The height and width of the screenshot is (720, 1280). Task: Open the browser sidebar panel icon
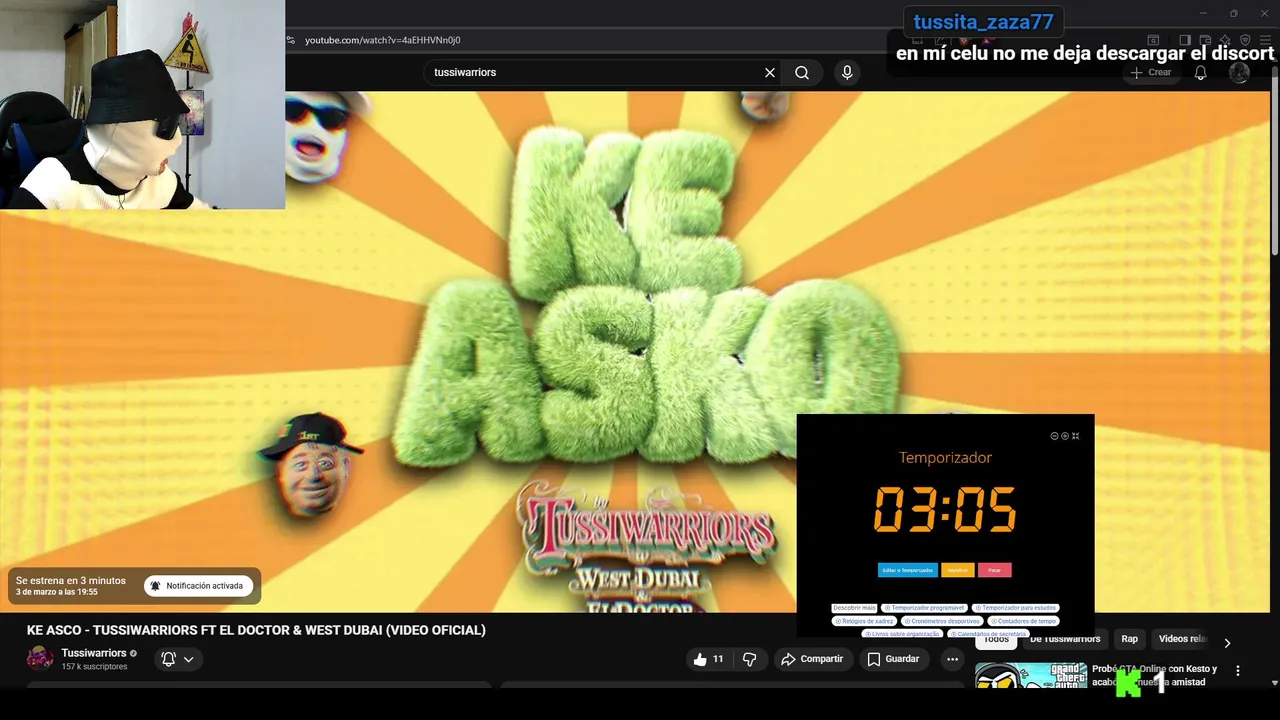click(1185, 40)
